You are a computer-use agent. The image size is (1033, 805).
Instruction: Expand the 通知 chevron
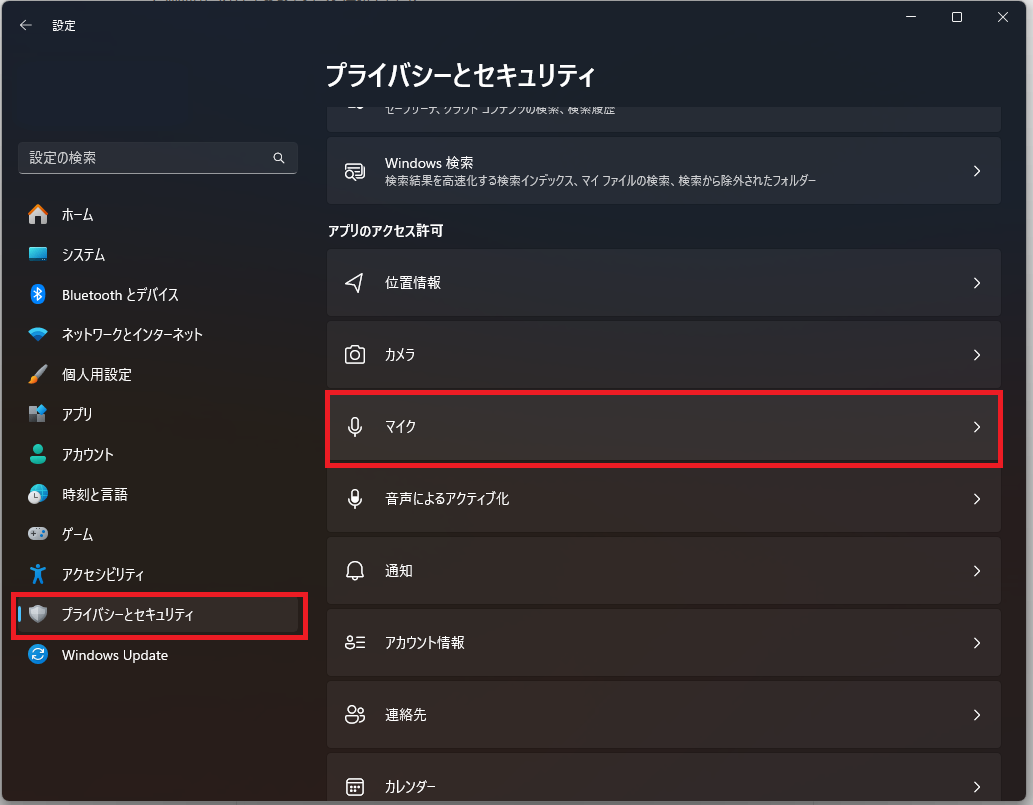point(976,571)
